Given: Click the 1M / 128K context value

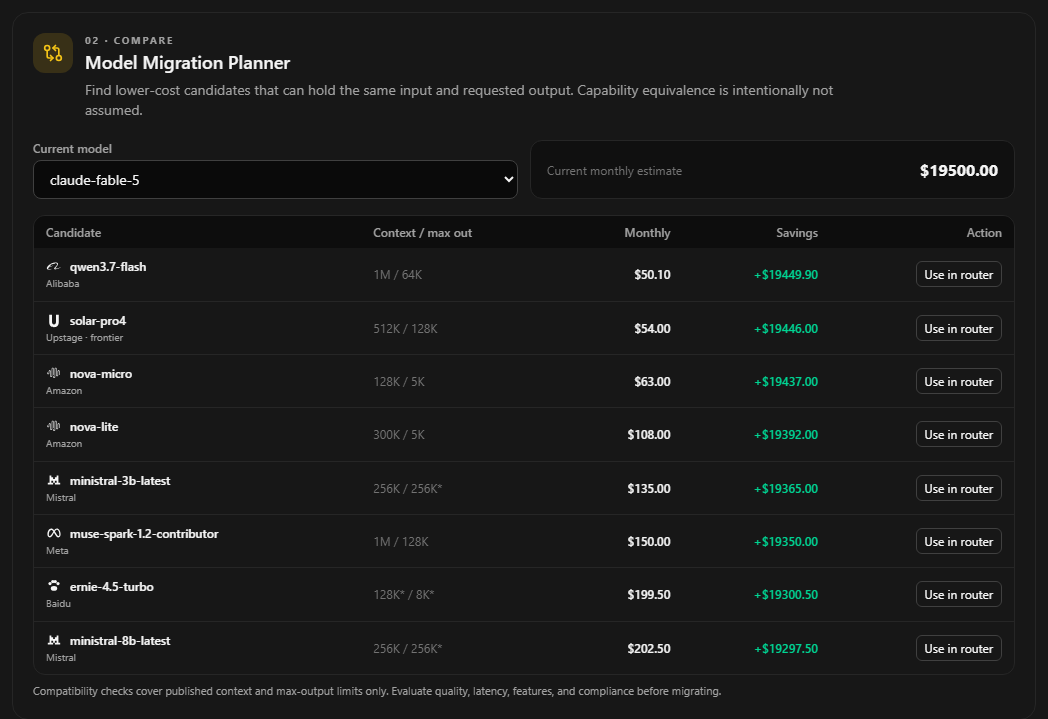Looking at the screenshot, I should [x=401, y=541].
